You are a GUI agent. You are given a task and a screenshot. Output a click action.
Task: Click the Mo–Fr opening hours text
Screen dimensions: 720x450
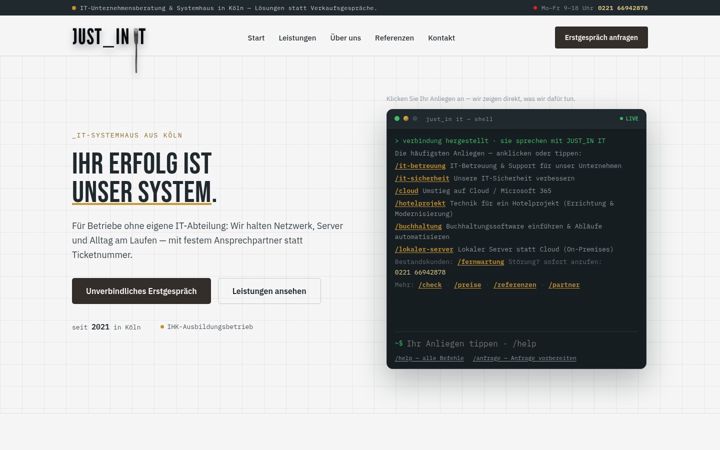567,8
